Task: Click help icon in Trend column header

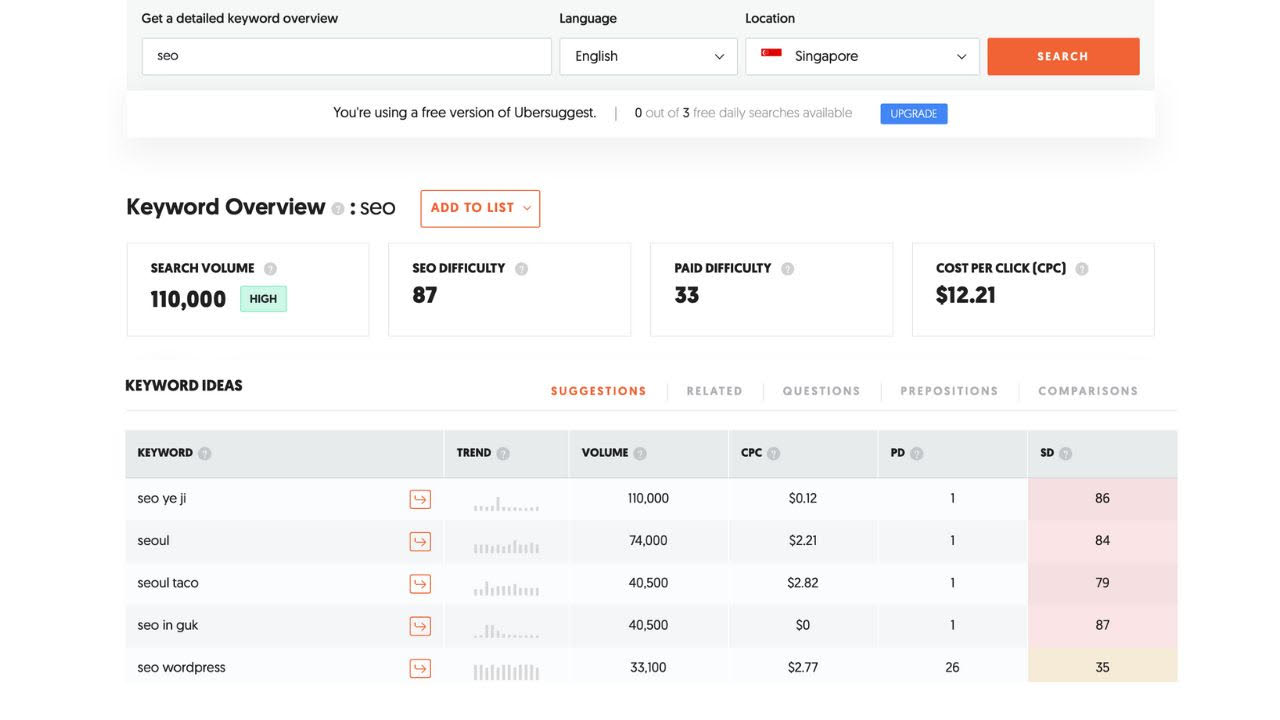Action: 503,453
